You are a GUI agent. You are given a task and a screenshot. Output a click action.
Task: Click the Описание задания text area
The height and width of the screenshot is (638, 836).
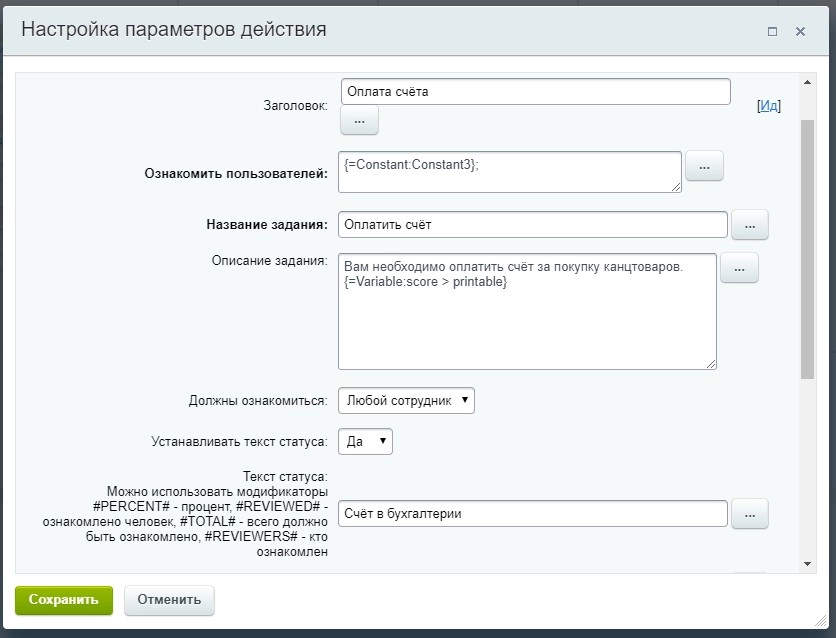click(528, 312)
